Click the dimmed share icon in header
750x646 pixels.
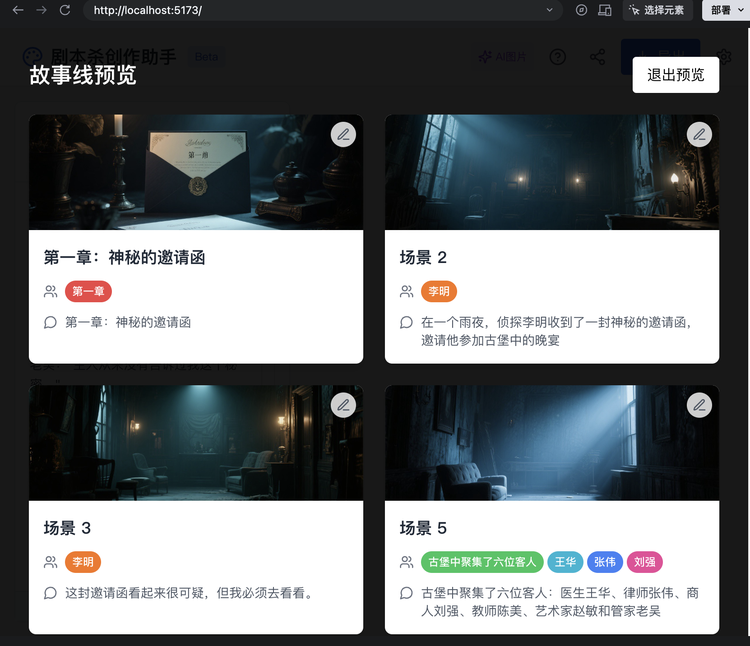597,57
